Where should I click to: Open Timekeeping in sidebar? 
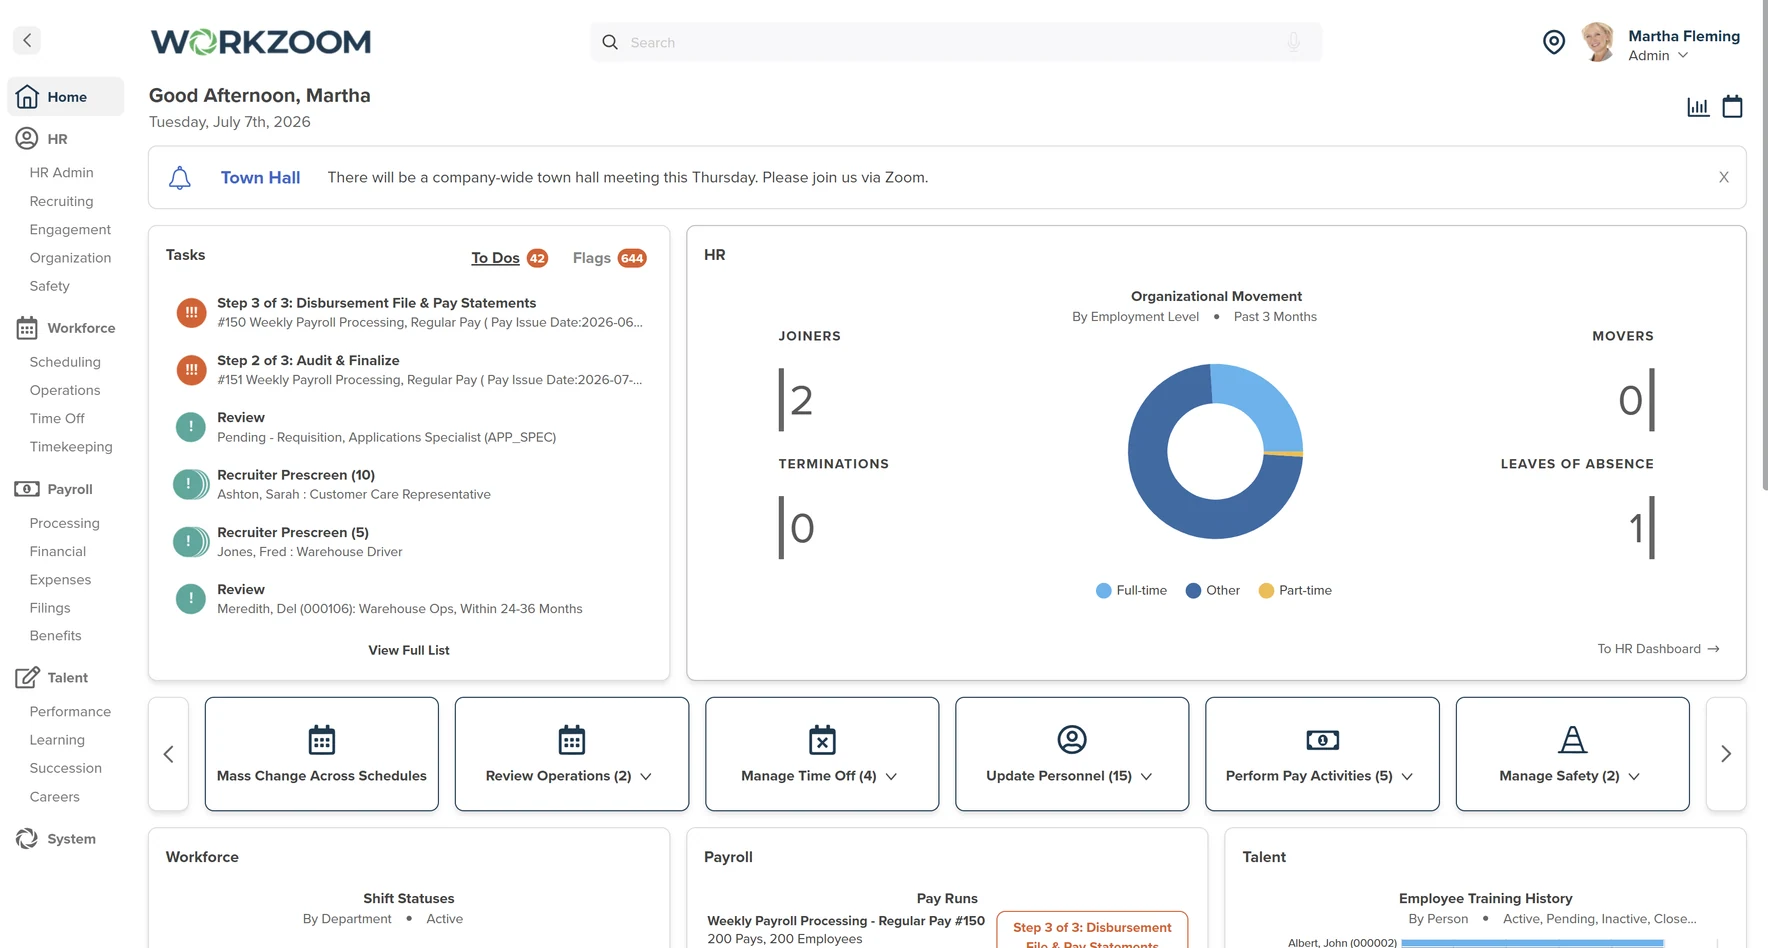[x=71, y=446]
